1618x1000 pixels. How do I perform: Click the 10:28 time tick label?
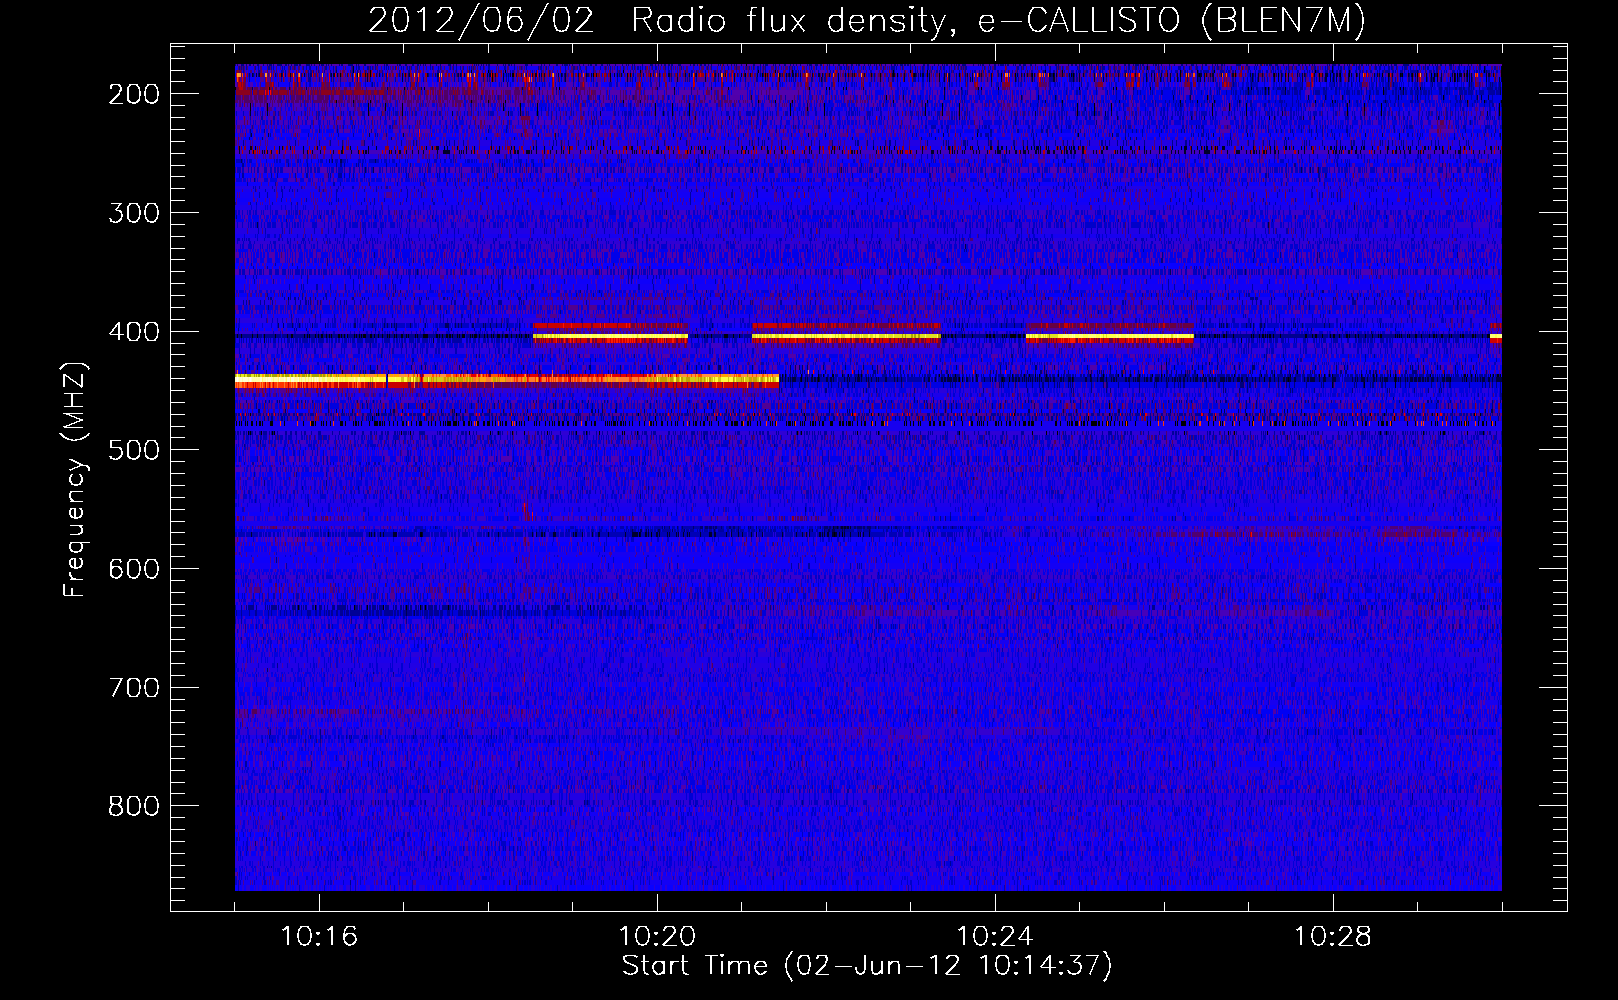(1333, 937)
